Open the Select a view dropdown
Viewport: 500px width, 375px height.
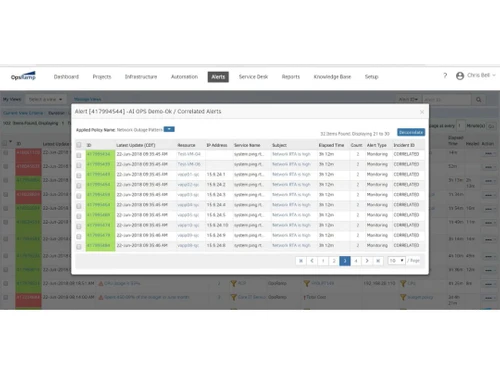pos(45,99)
